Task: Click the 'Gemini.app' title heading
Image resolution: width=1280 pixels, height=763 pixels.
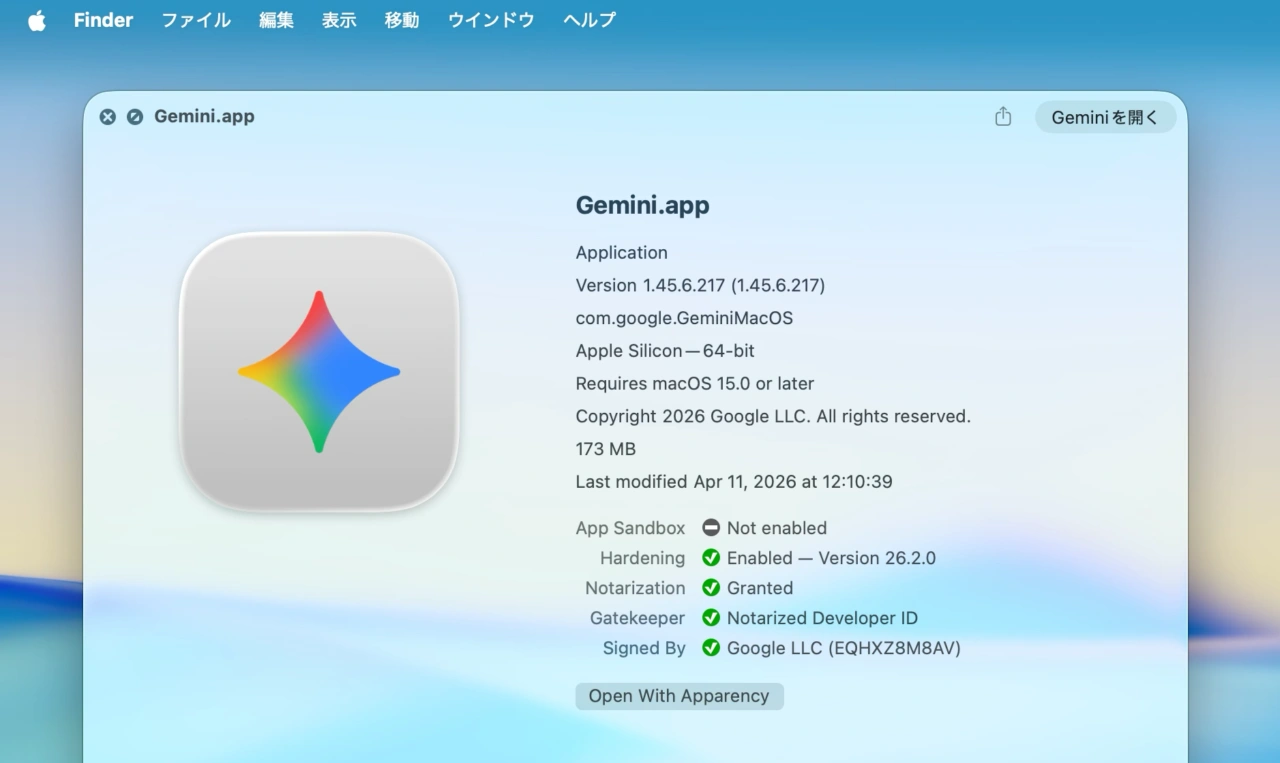Action: 642,204
